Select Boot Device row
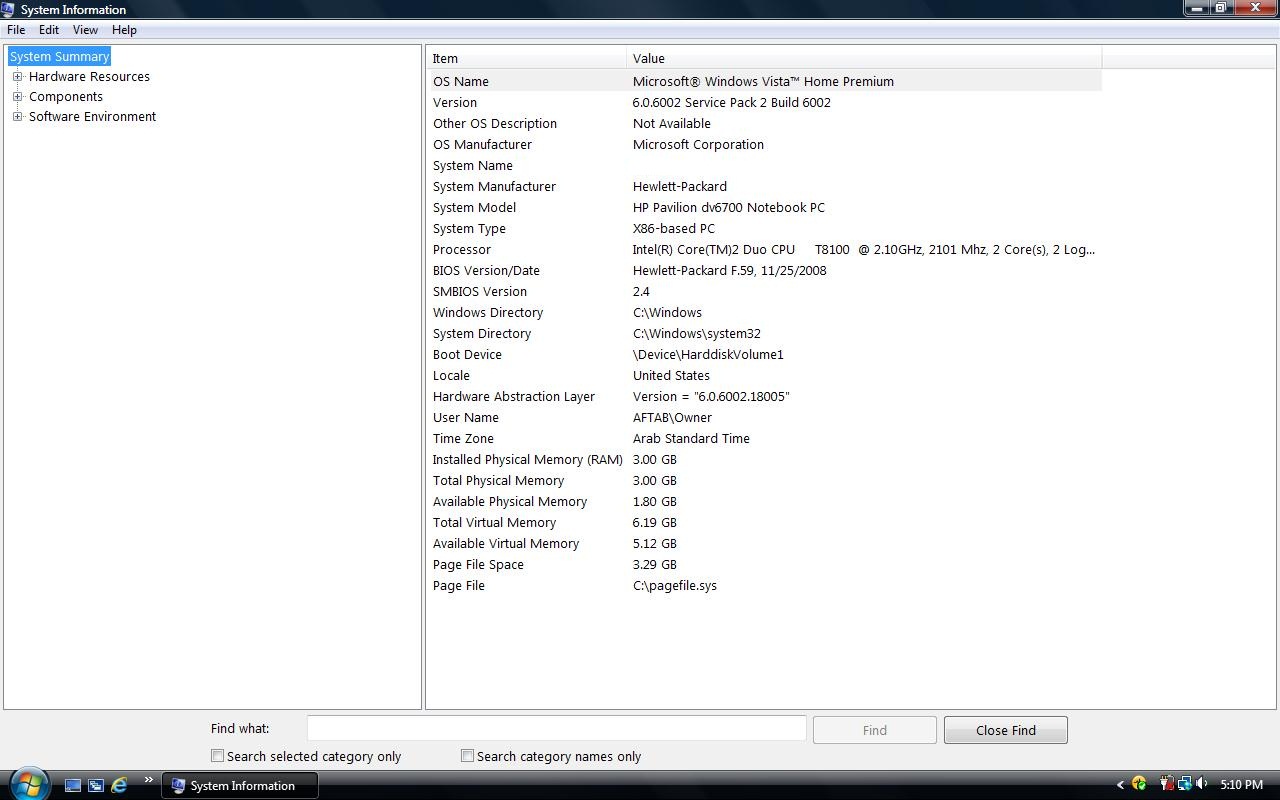Image resolution: width=1280 pixels, height=800 pixels. (765, 354)
